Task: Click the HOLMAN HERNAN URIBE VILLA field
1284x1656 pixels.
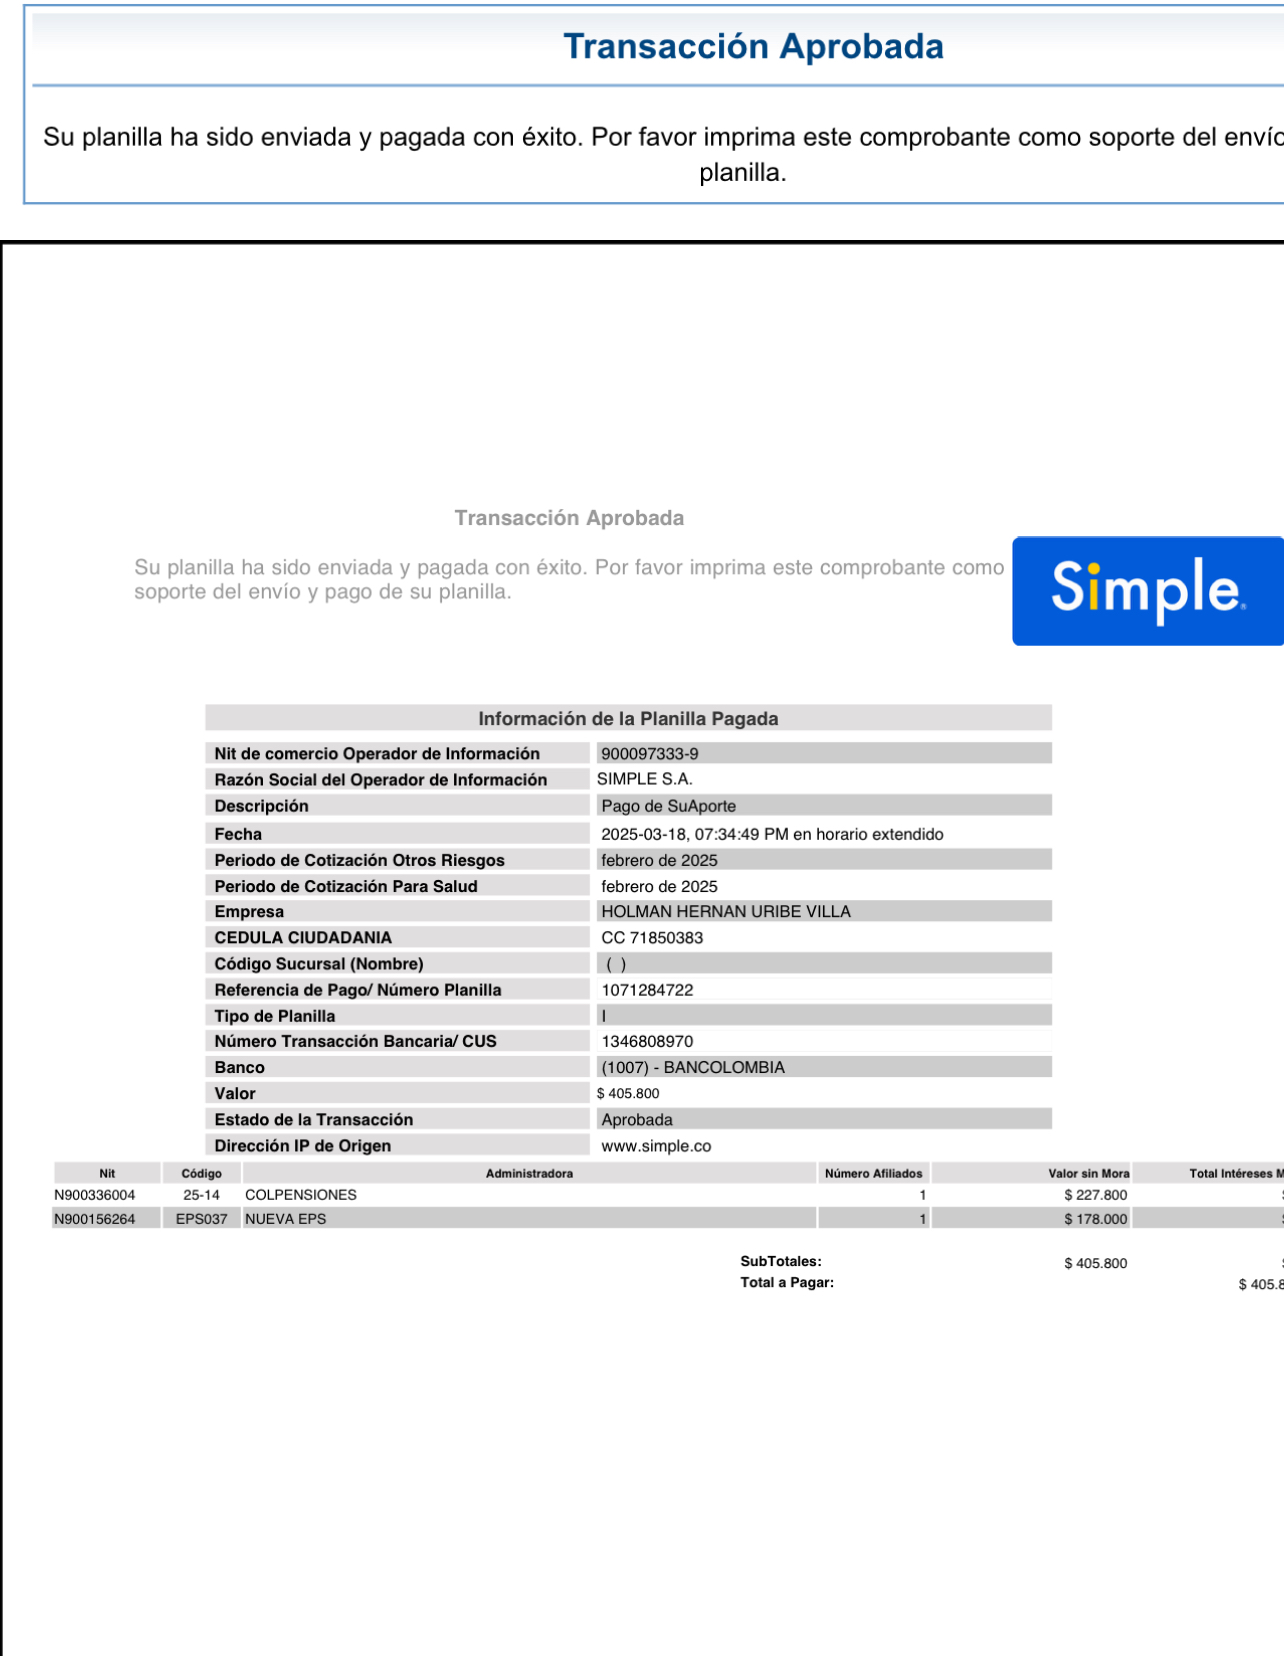Action: [725, 912]
